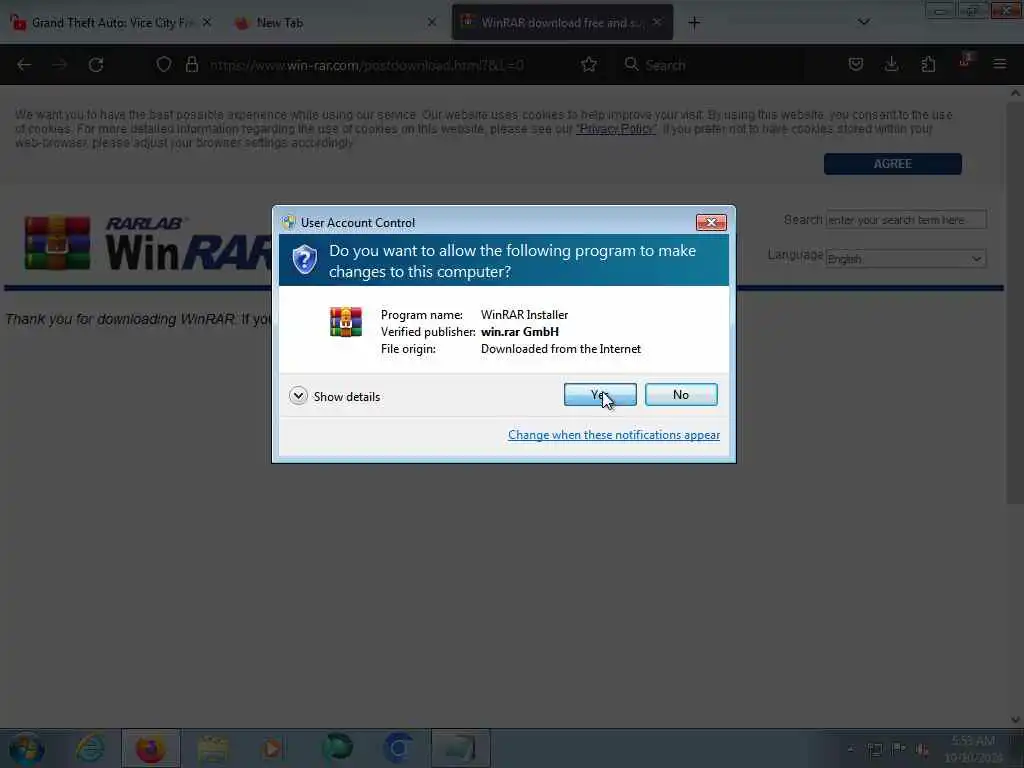This screenshot has height=768, width=1024.
Task: Bookmark this page with star icon
Action: 588,64
